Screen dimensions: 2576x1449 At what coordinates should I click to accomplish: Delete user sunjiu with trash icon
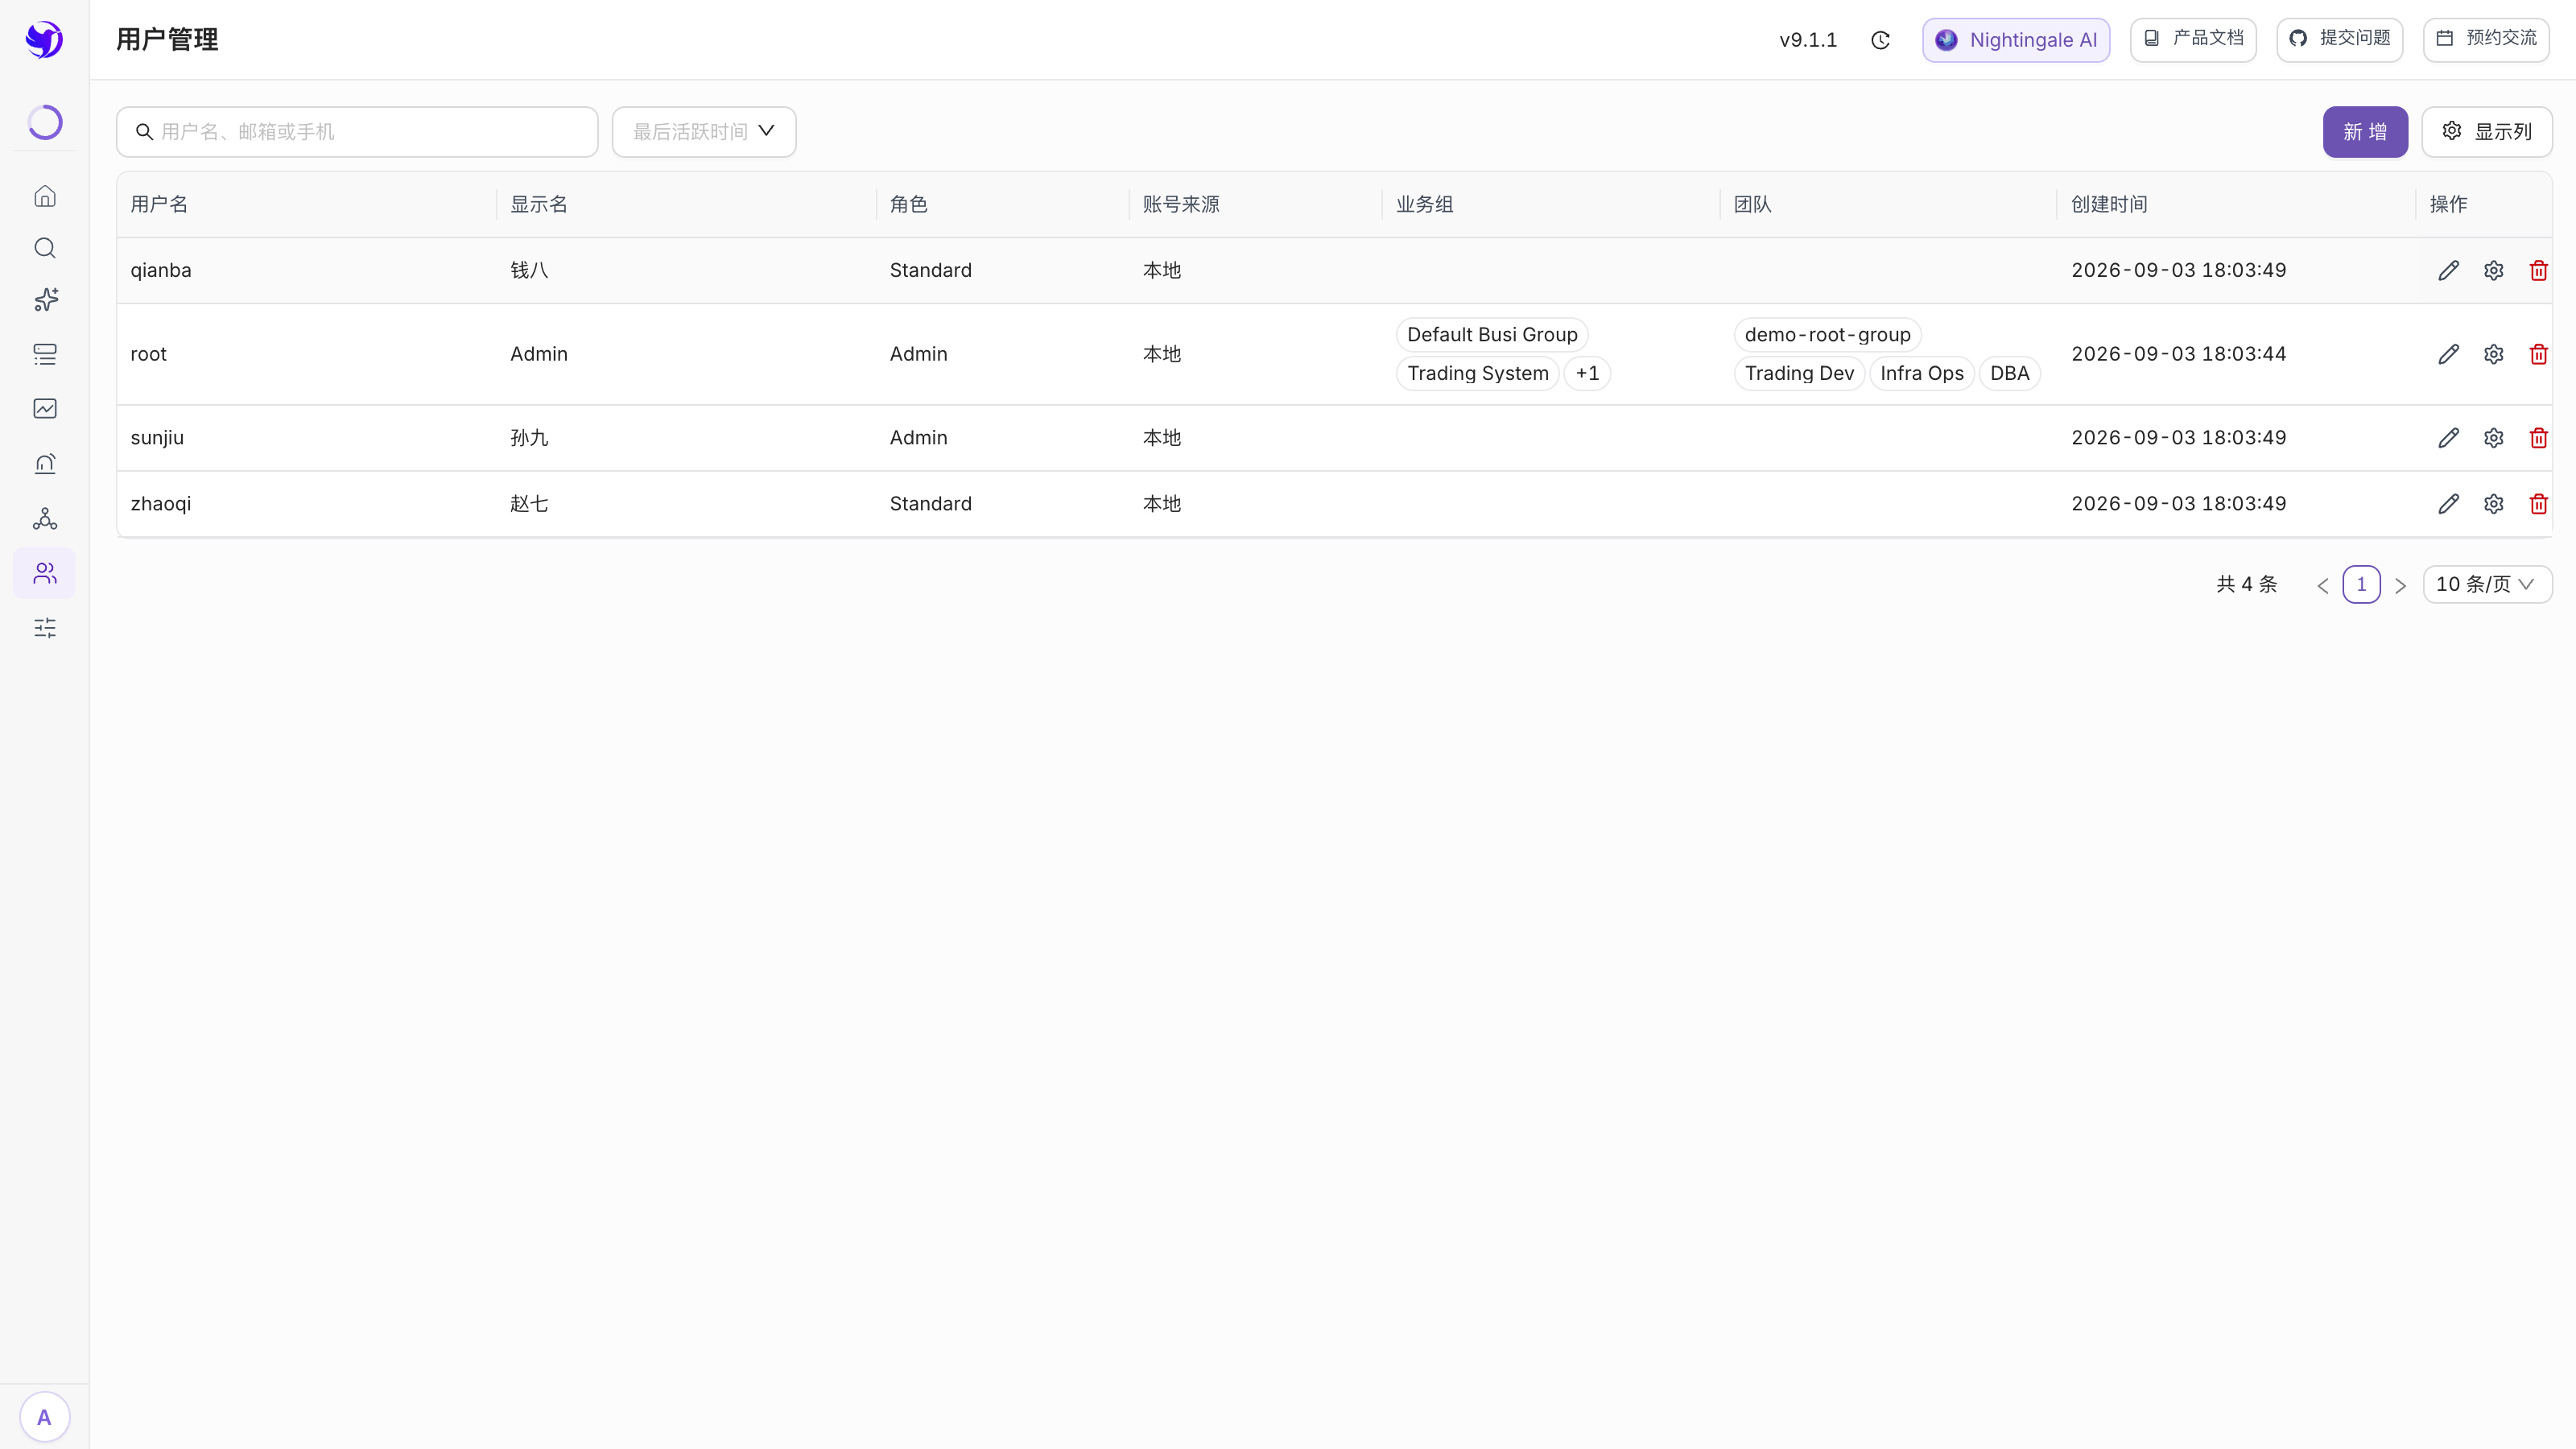[2538, 438]
